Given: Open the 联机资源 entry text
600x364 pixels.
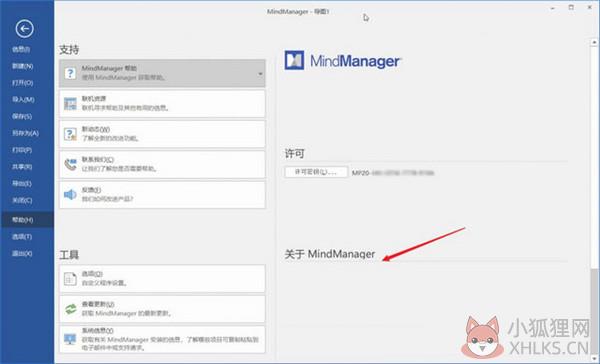Looking at the screenshot, I should [x=94, y=99].
